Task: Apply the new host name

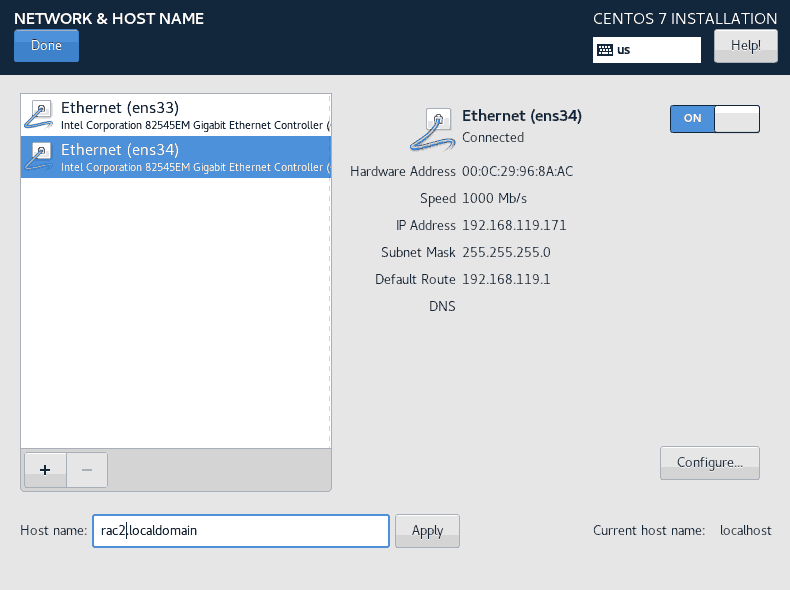Action: [x=427, y=531]
